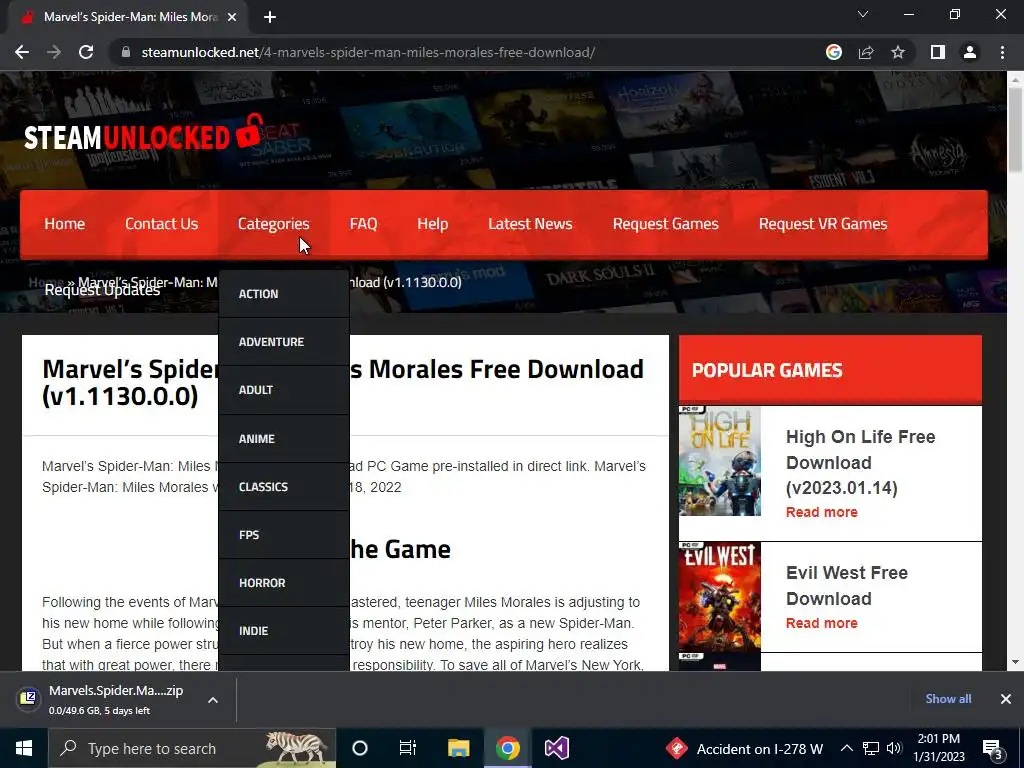Click Show all downloads
Screen dimensions: 1024x768
(948, 699)
